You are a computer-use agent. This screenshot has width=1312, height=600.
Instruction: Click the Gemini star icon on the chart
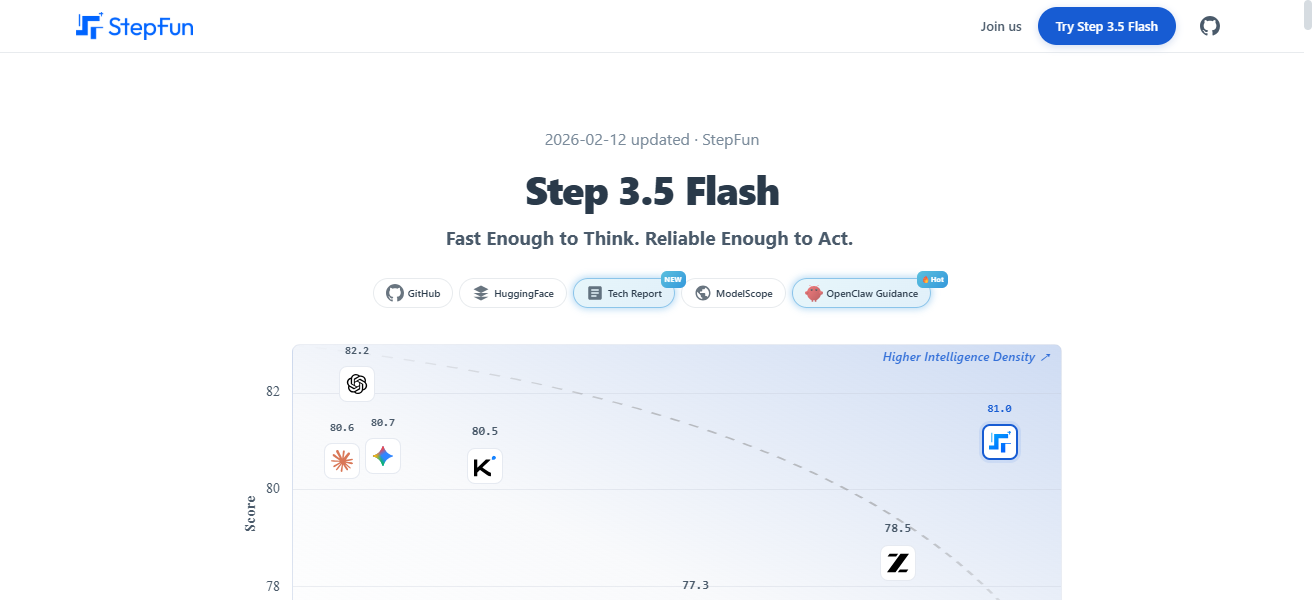383,457
